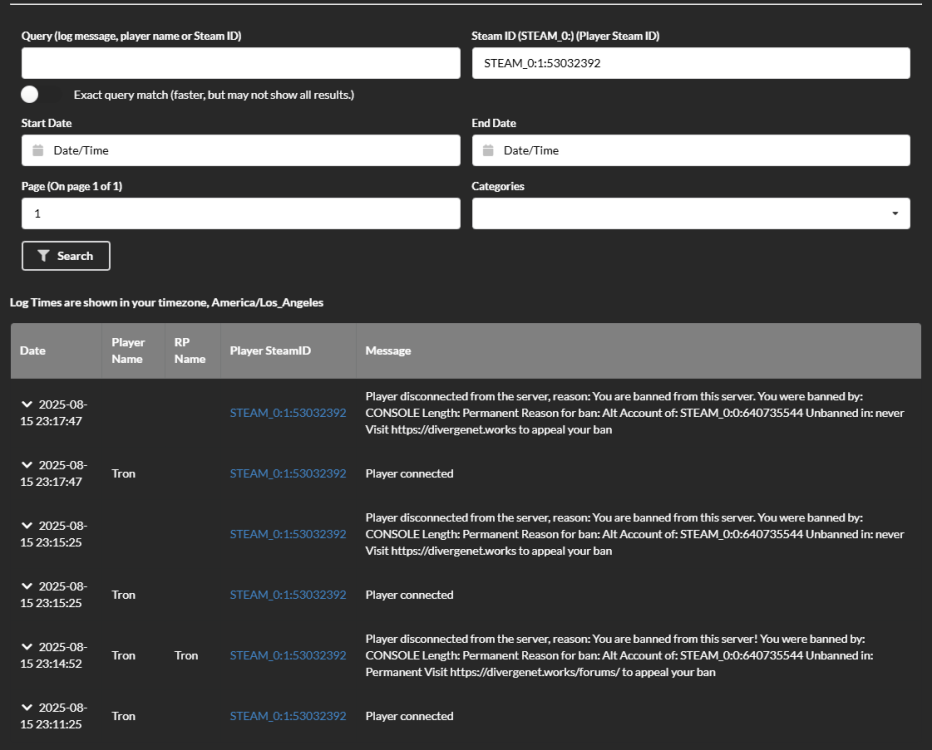Expand the 23:14:52 log entry row
Viewport: 932px width, 750px height.
(x=27, y=647)
